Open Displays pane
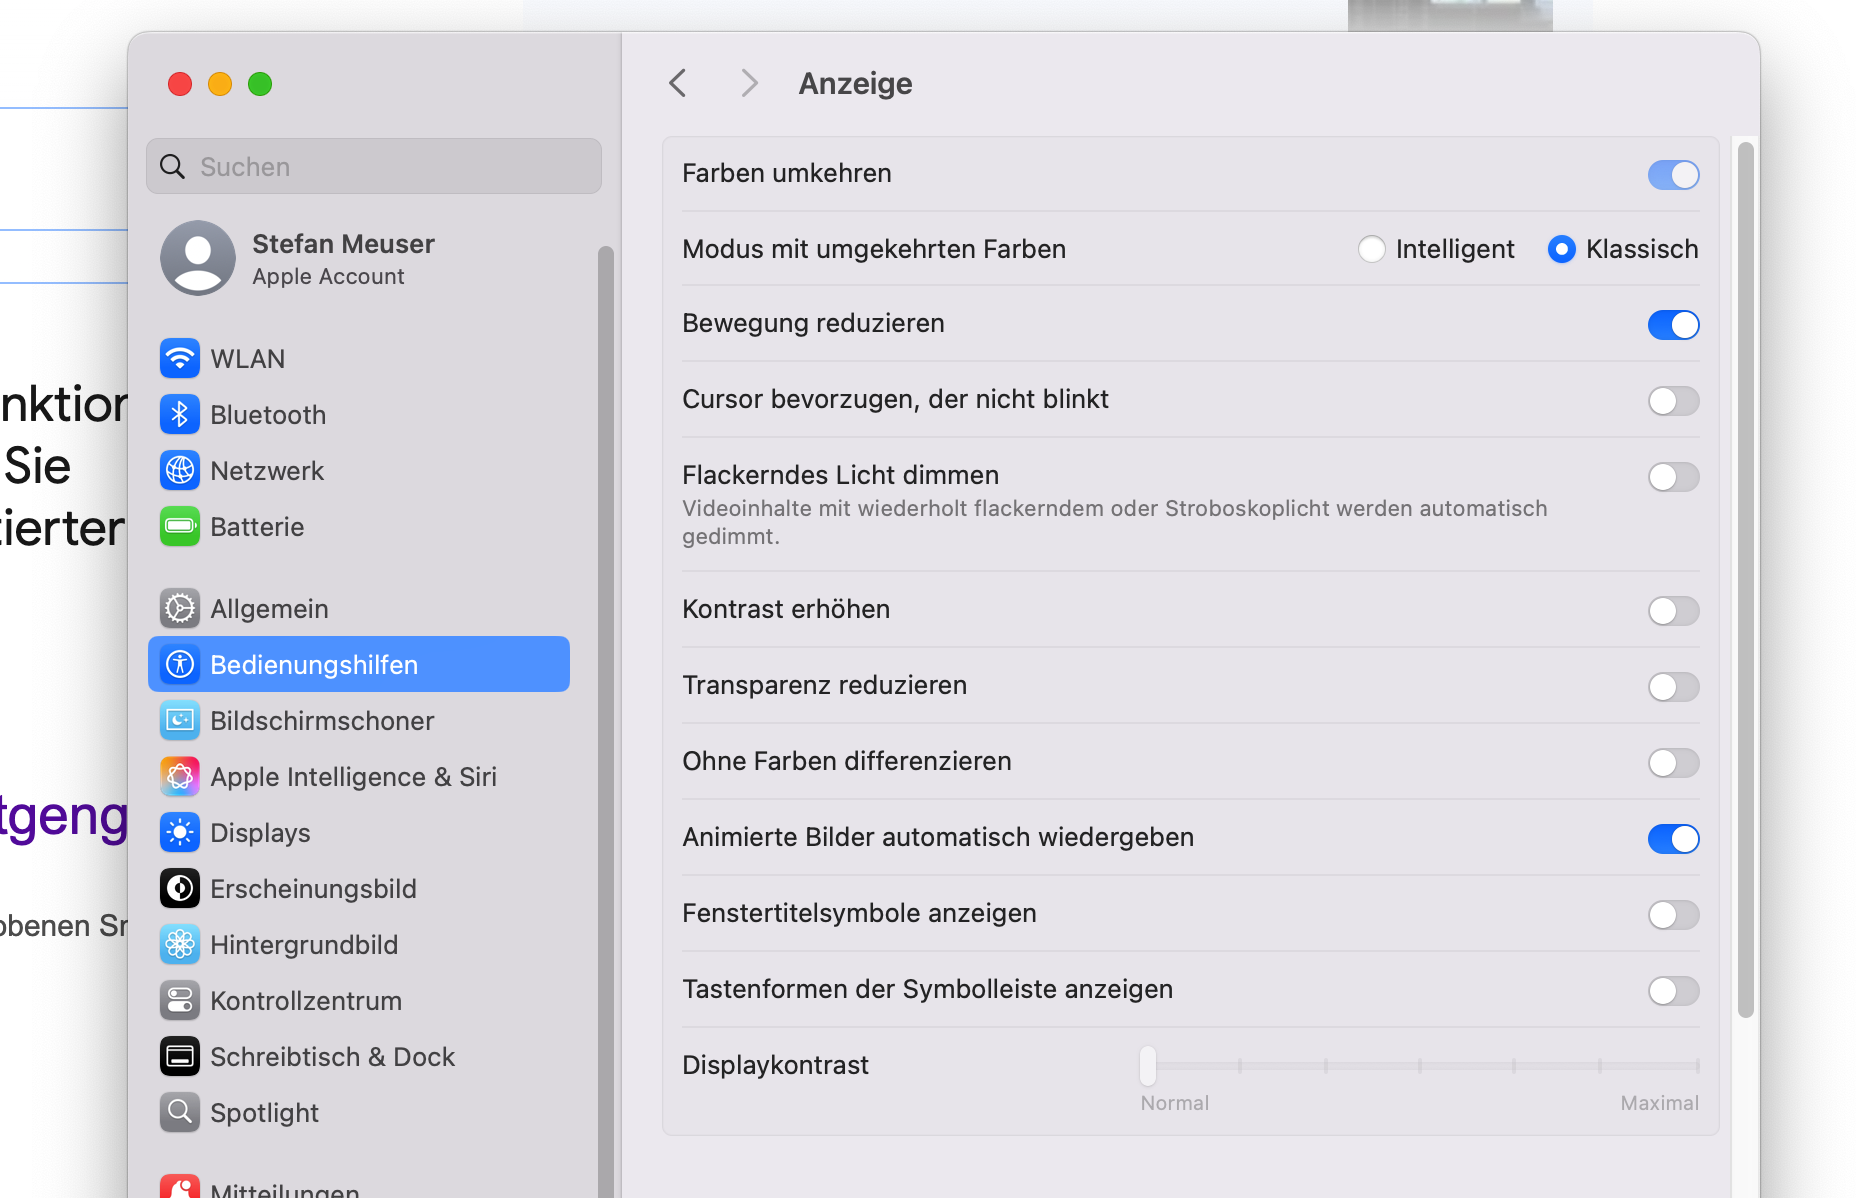This screenshot has height=1198, width=1866. pos(359,832)
